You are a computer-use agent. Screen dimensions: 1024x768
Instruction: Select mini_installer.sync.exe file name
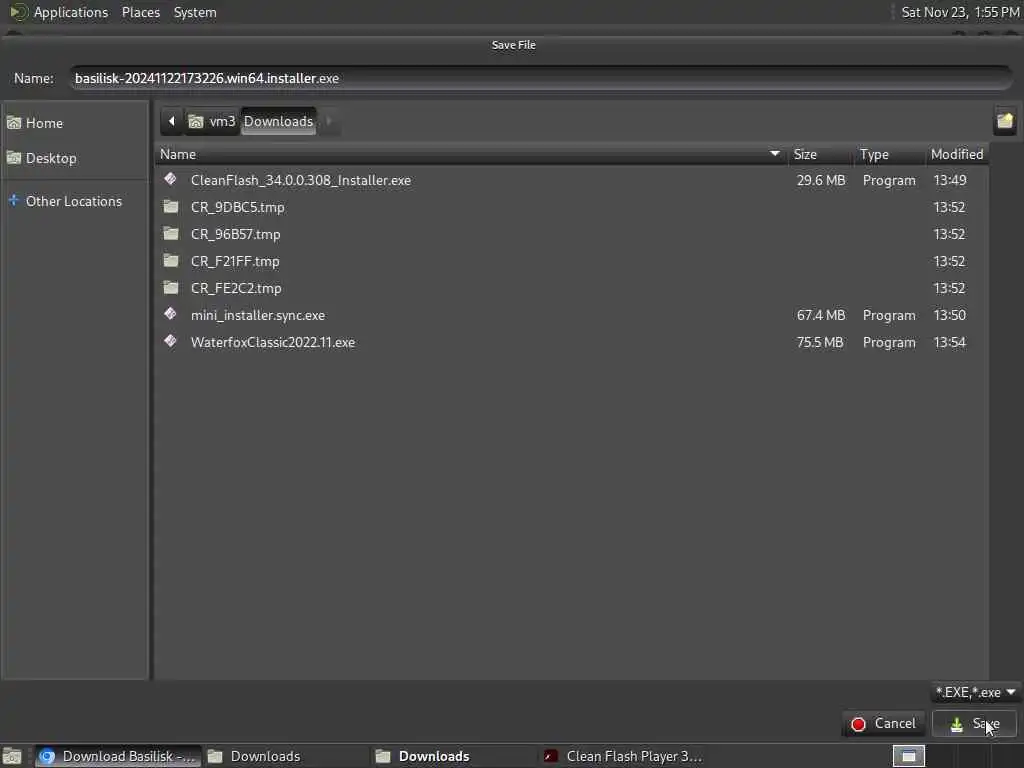tap(257, 315)
